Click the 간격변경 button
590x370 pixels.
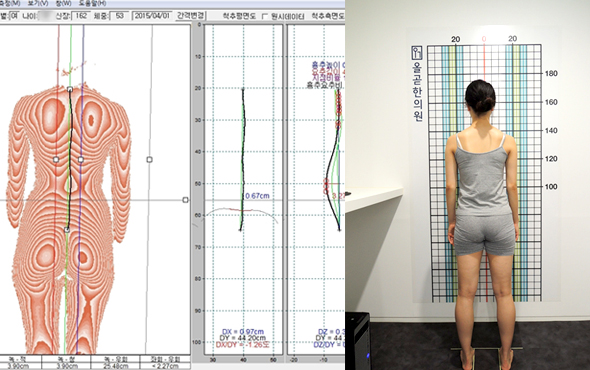(191, 16)
